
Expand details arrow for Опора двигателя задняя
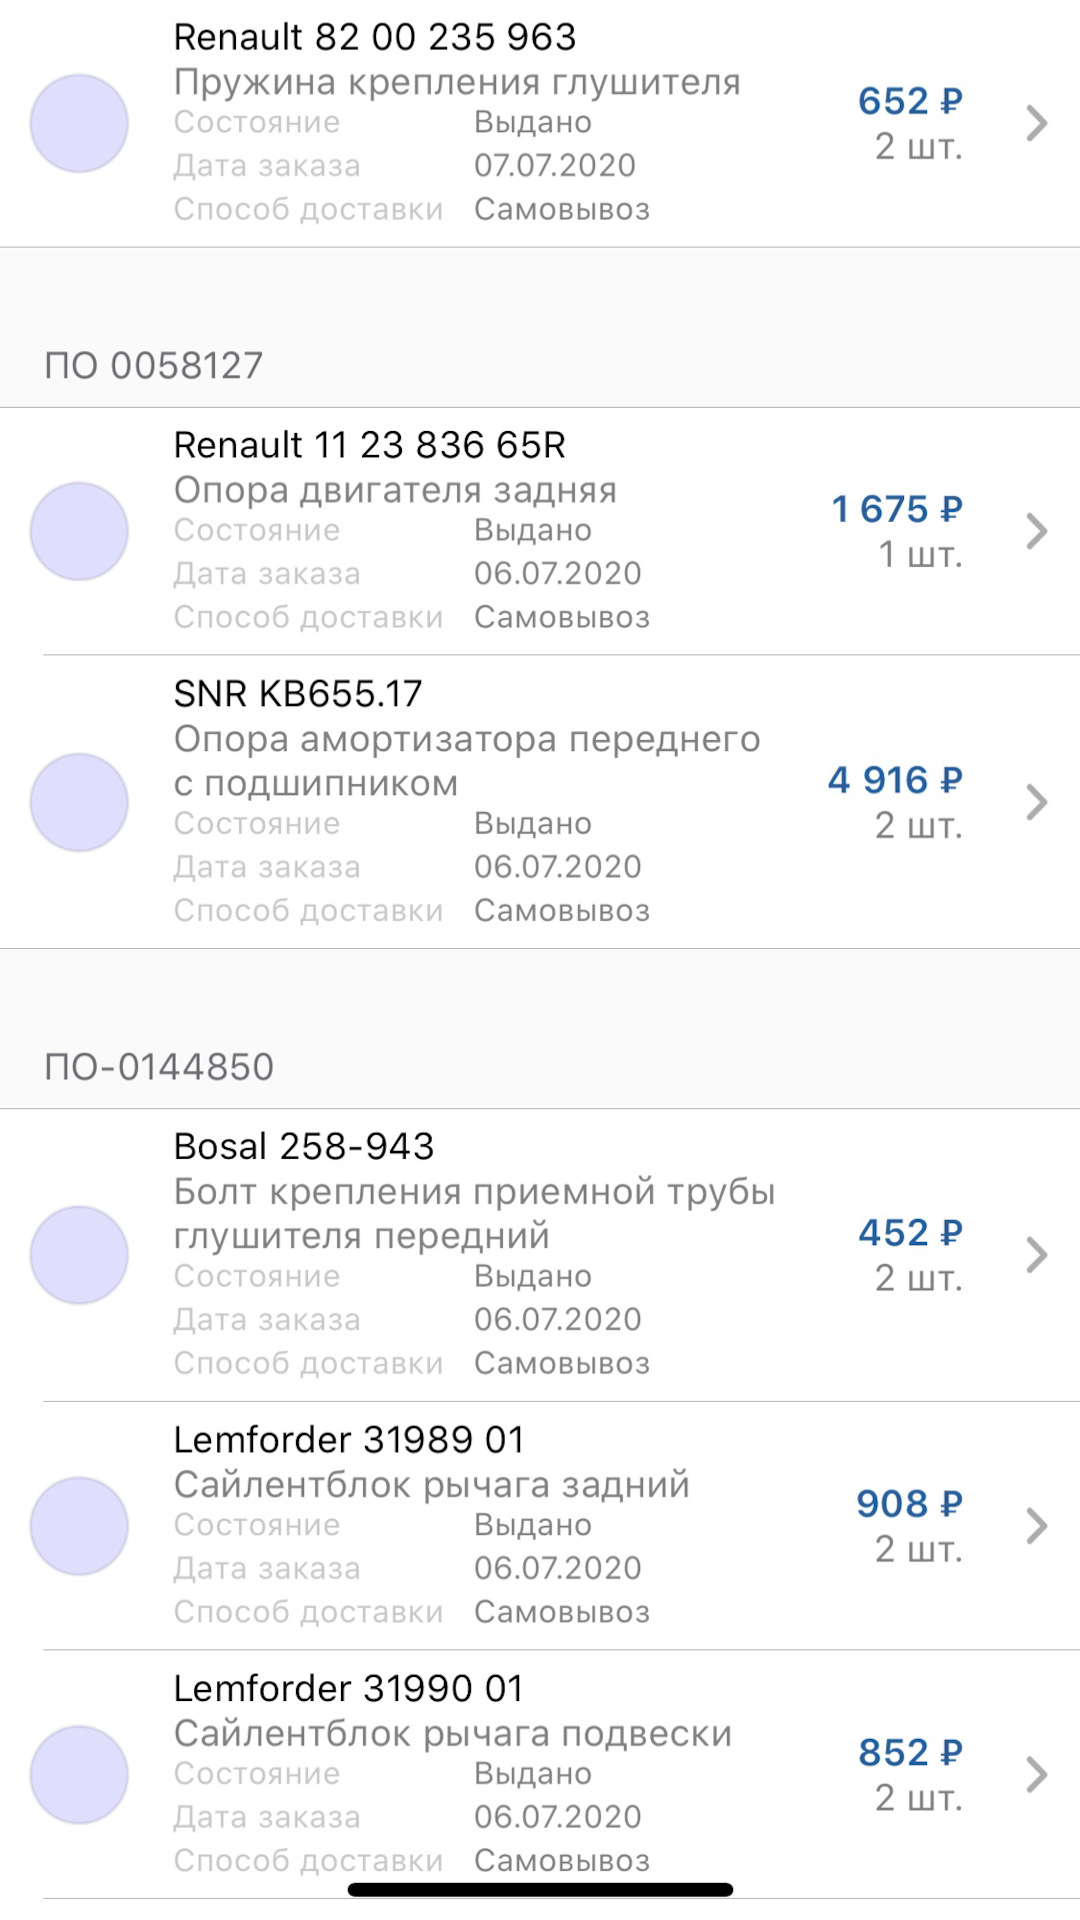(x=1037, y=531)
